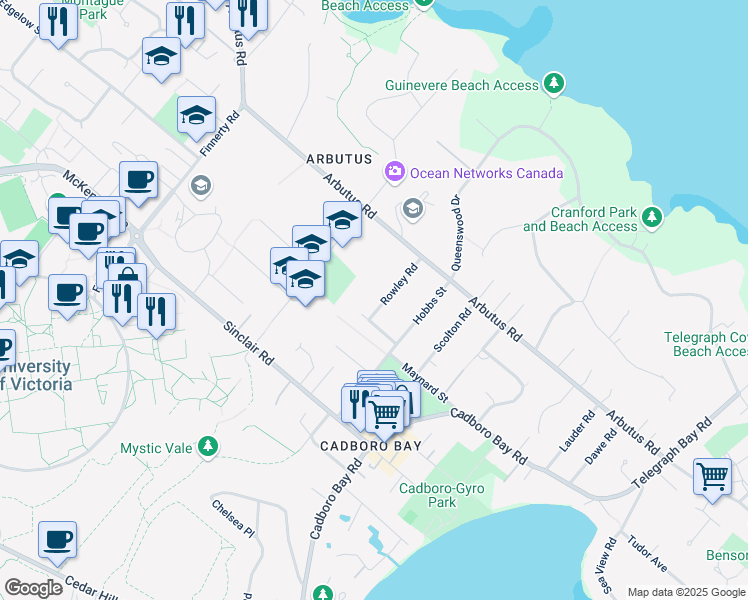748x600 pixels.
Task: Click the Mystic Vale park pin
Action: click(x=208, y=447)
